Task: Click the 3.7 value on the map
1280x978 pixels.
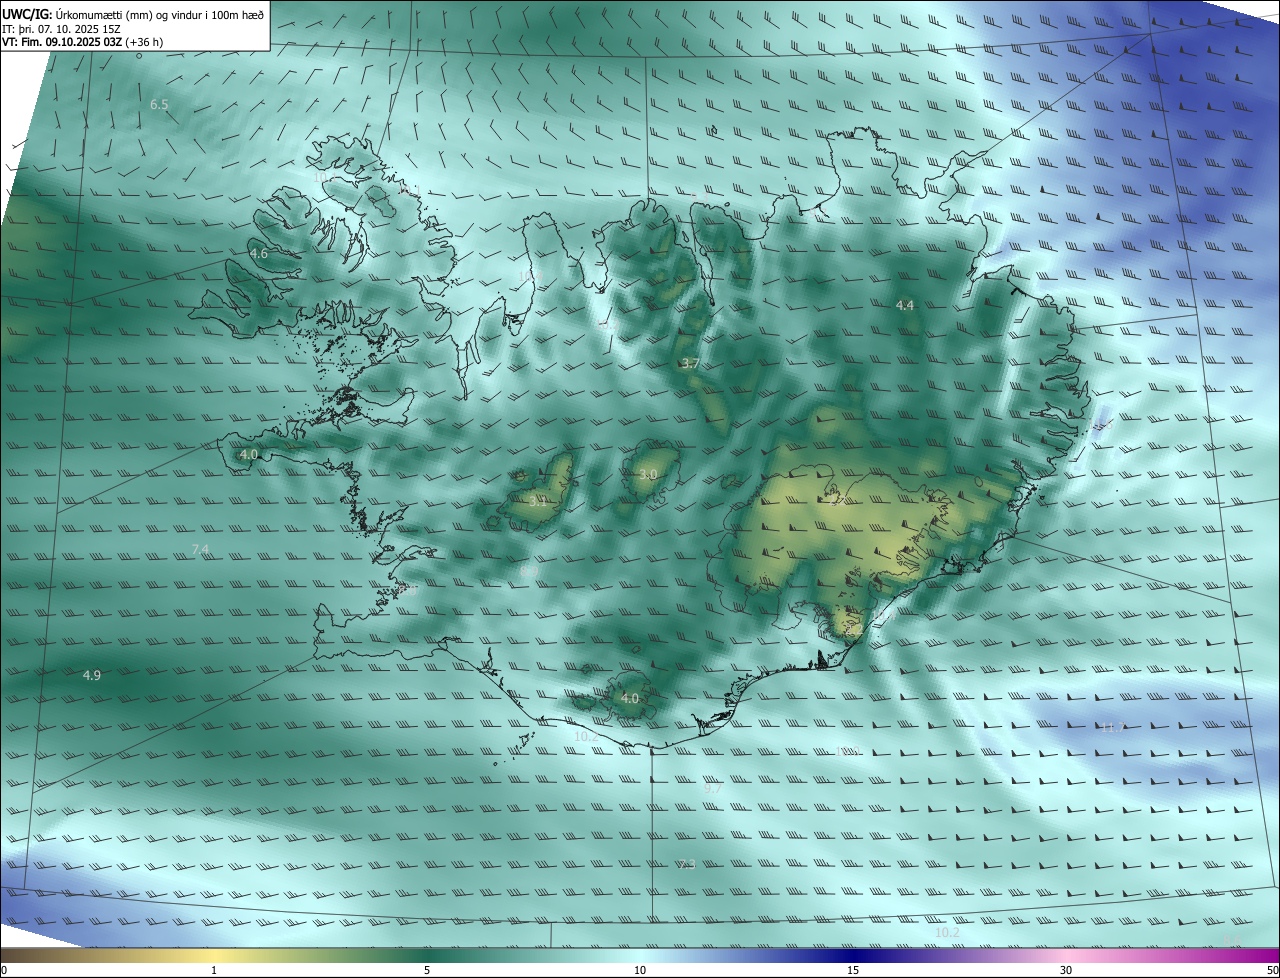Action: tap(690, 364)
